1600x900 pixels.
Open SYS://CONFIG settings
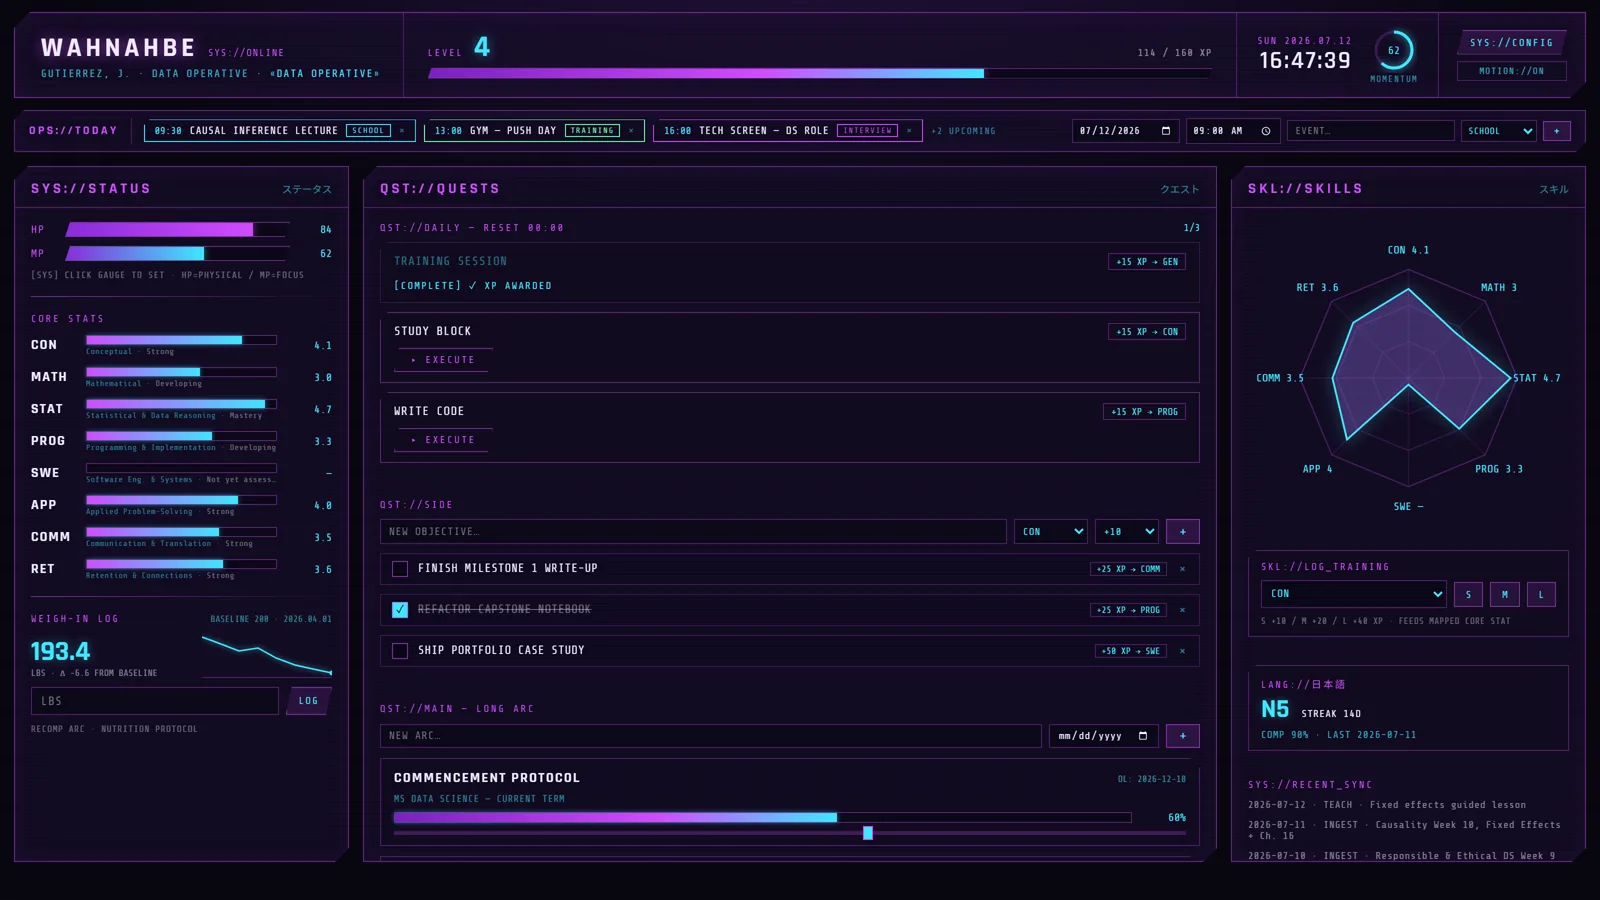coord(1511,43)
